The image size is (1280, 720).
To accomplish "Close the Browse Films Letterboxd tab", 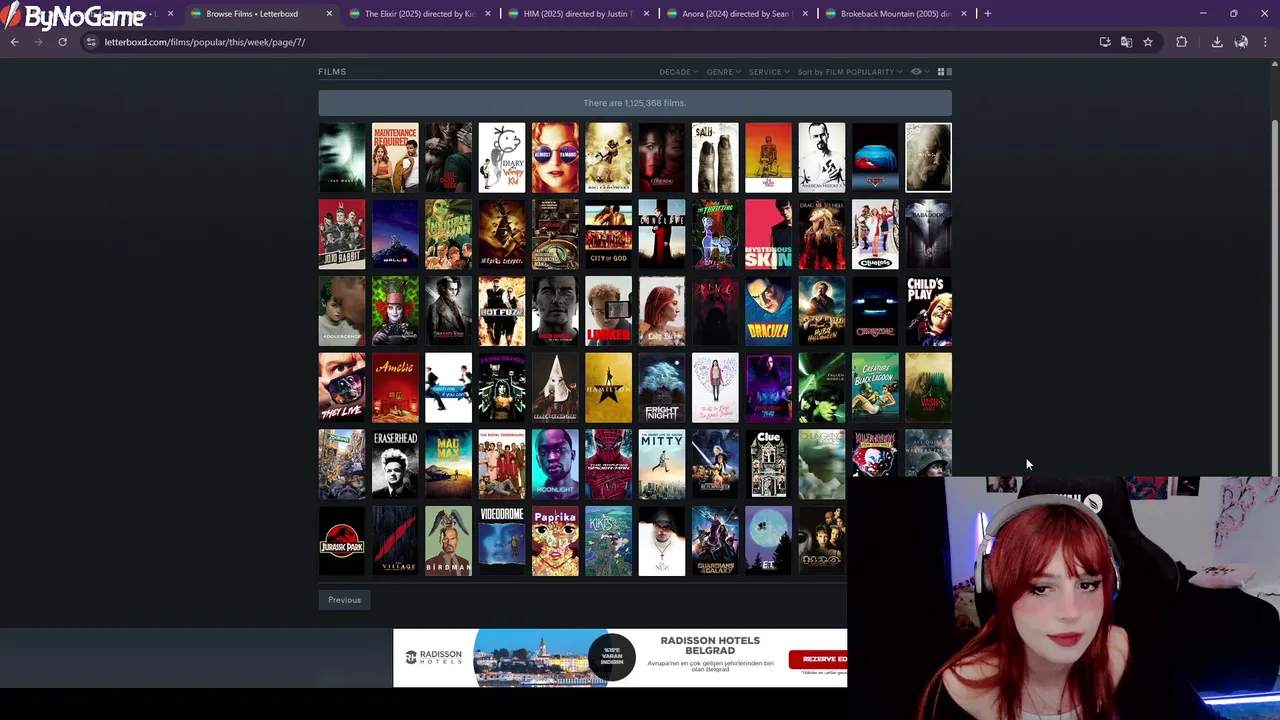I will [x=329, y=14].
